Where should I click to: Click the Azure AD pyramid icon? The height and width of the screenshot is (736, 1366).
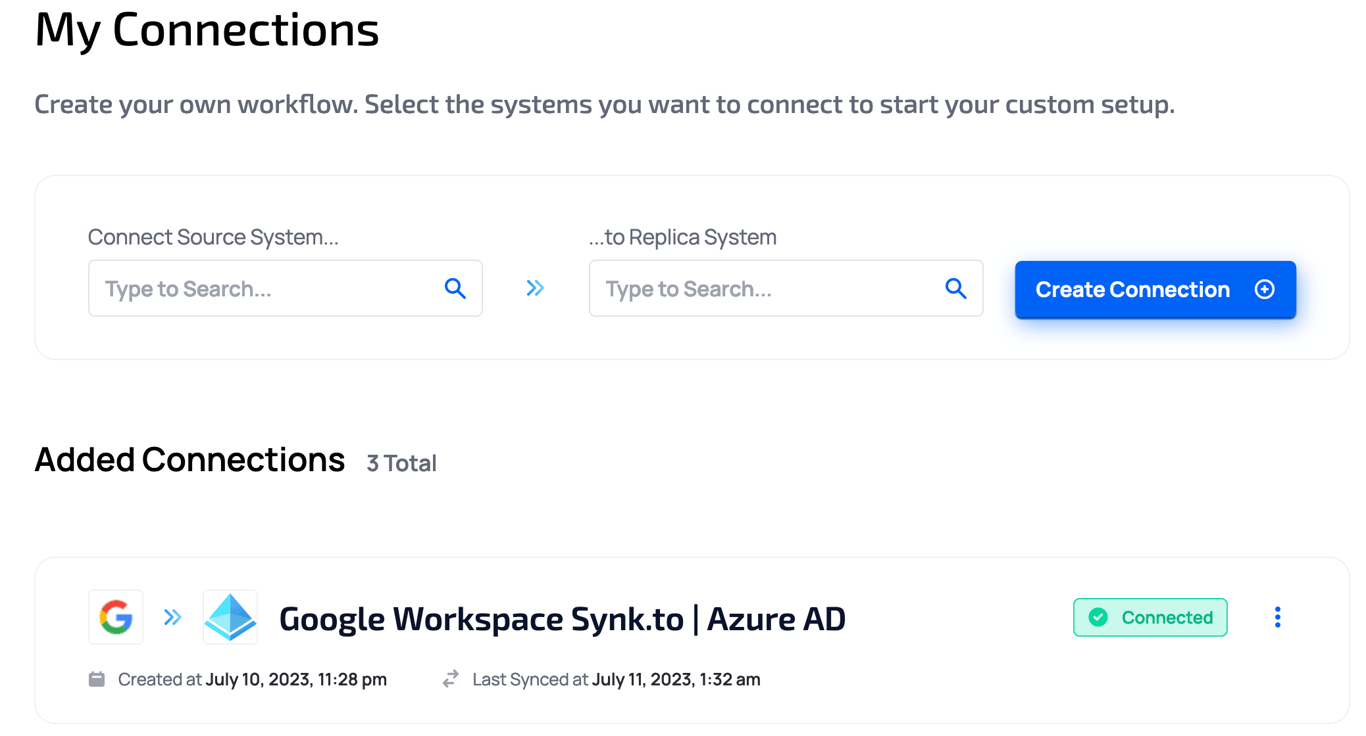pos(230,617)
